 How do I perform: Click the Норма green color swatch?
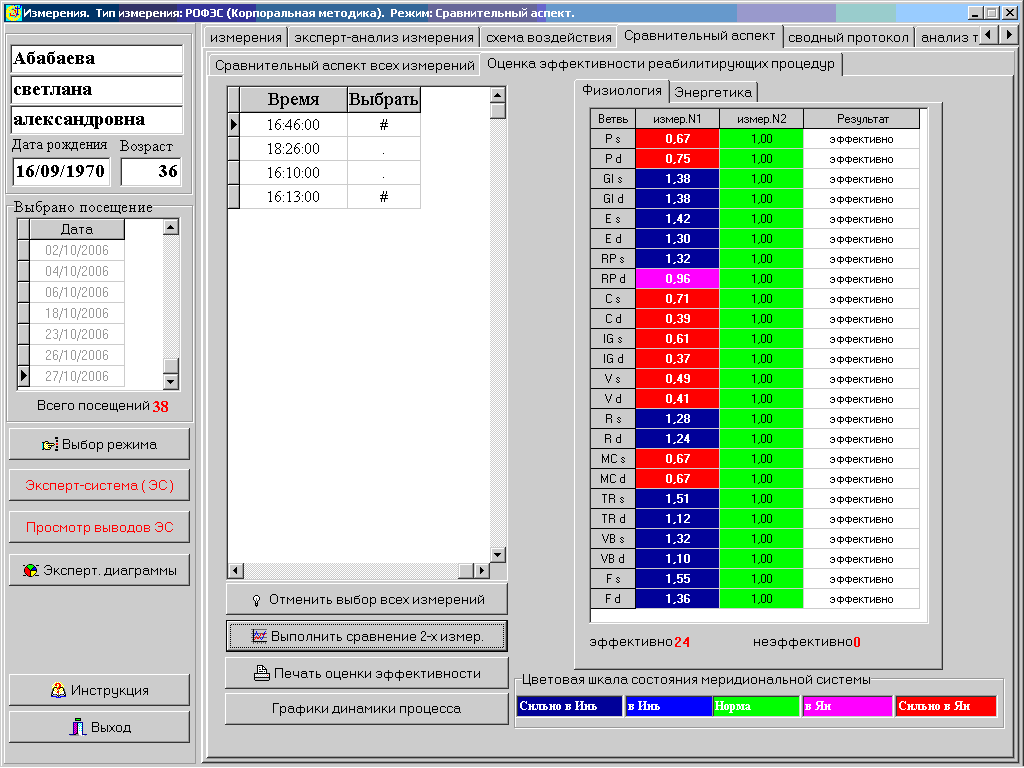click(x=755, y=706)
